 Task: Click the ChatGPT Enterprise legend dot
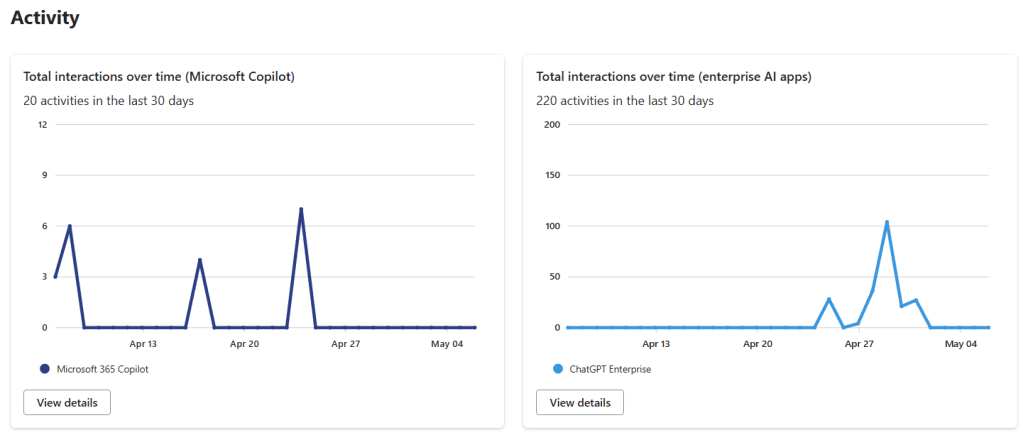coord(558,369)
